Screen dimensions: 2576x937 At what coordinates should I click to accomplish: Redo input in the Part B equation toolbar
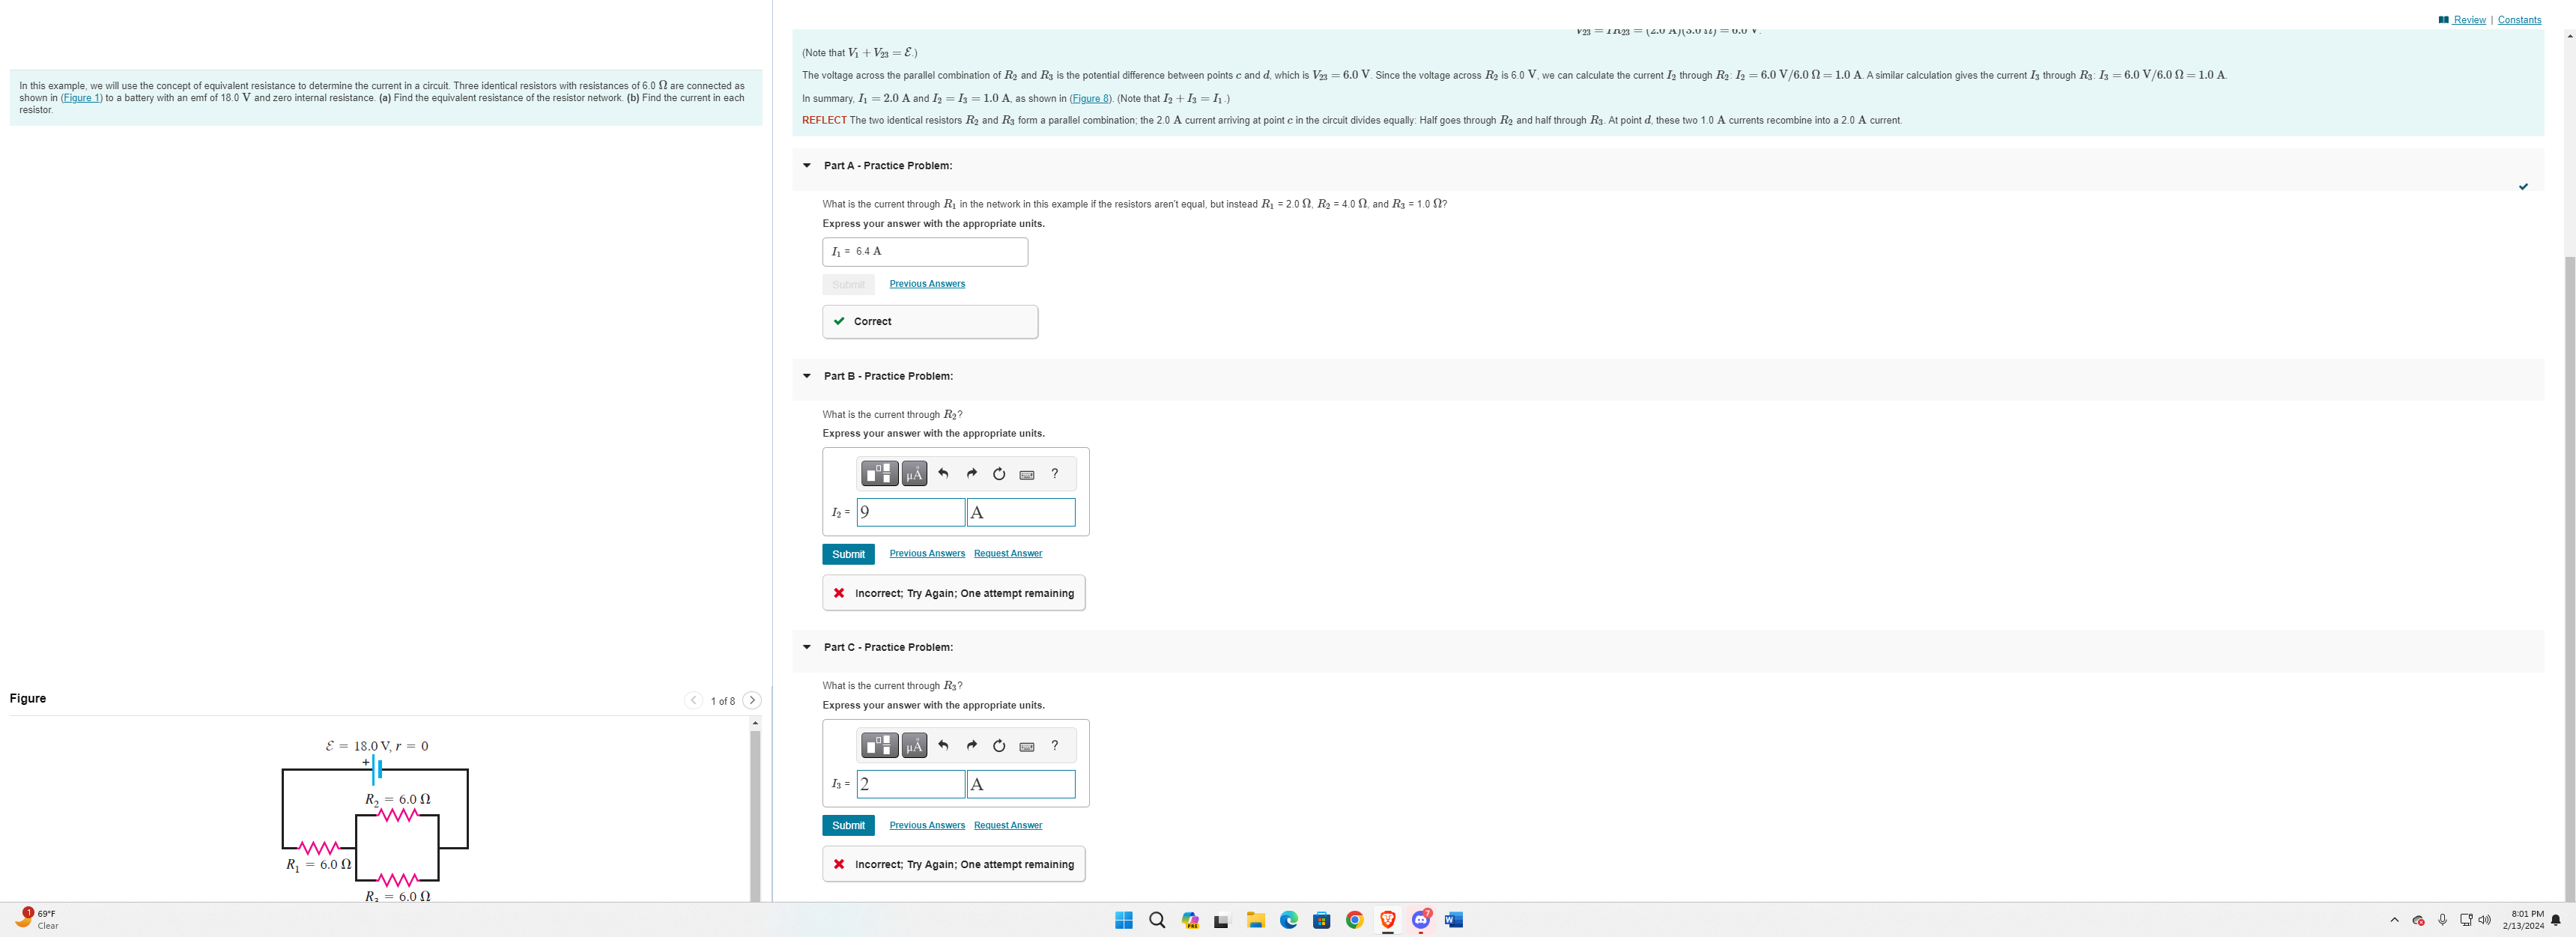[971, 473]
